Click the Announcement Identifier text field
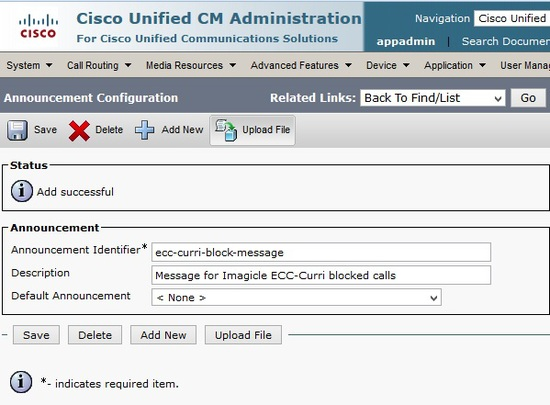550x405 pixels. pos(321,252)
